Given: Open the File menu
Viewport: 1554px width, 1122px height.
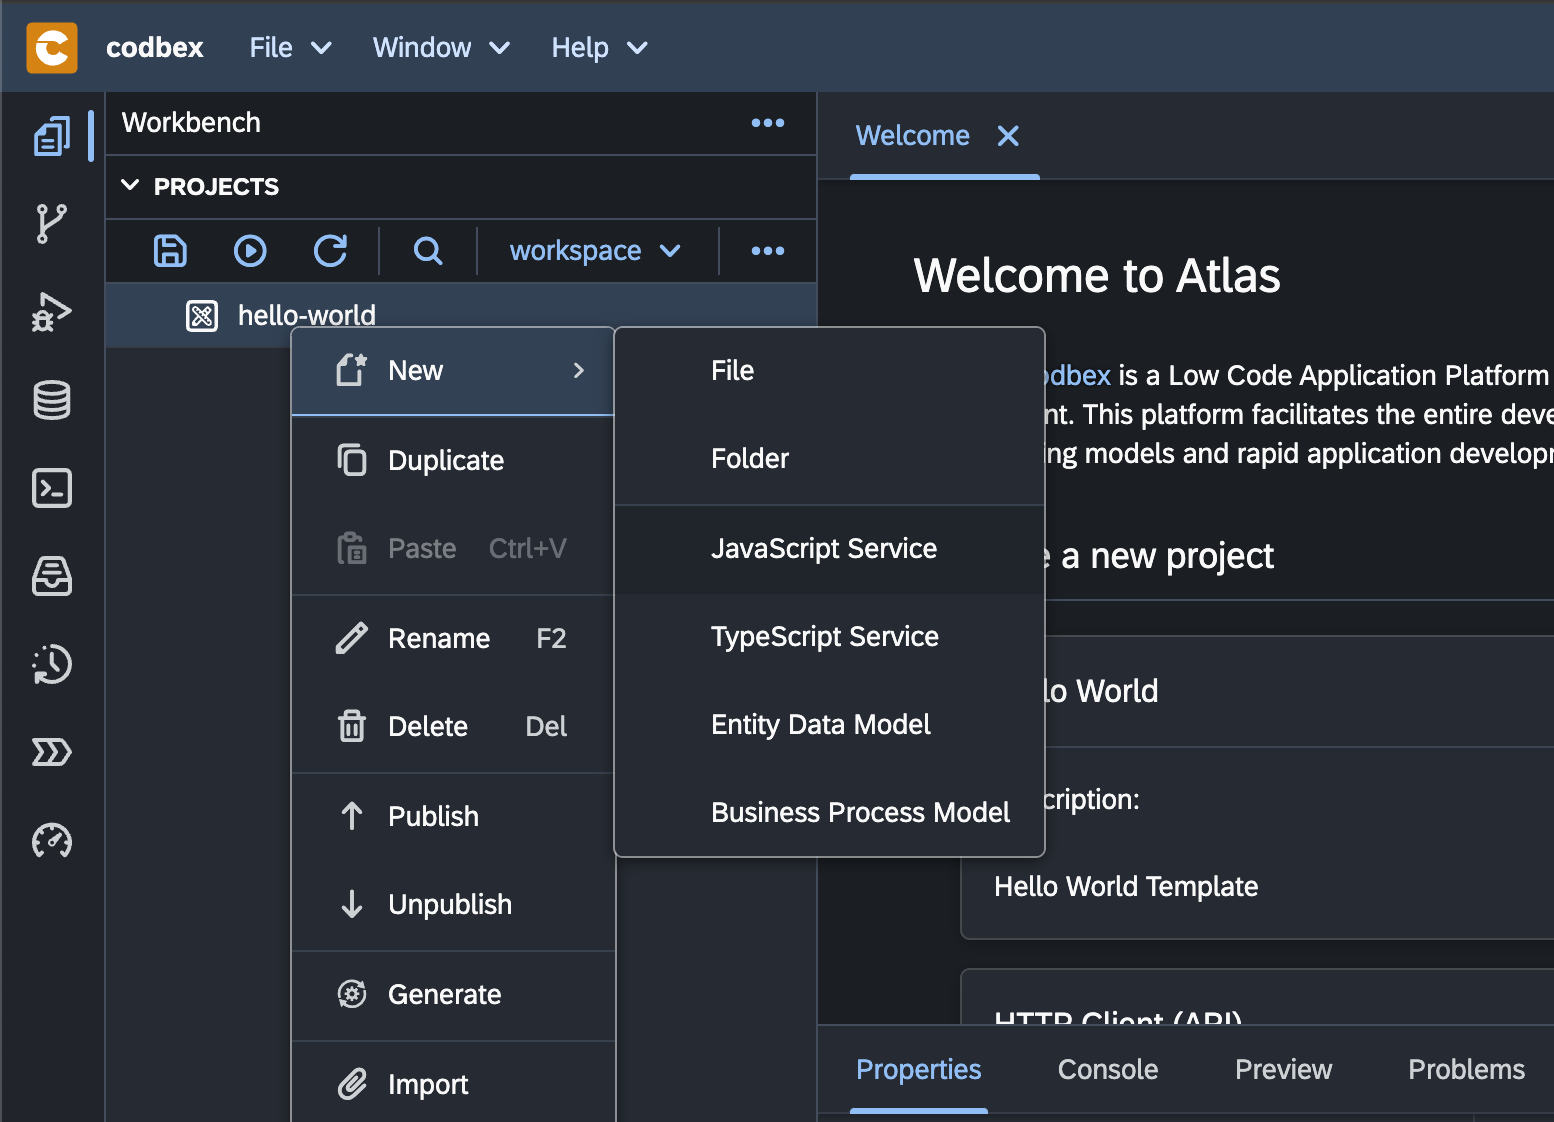Looking at the screenshot, I should tap(290, 48).
